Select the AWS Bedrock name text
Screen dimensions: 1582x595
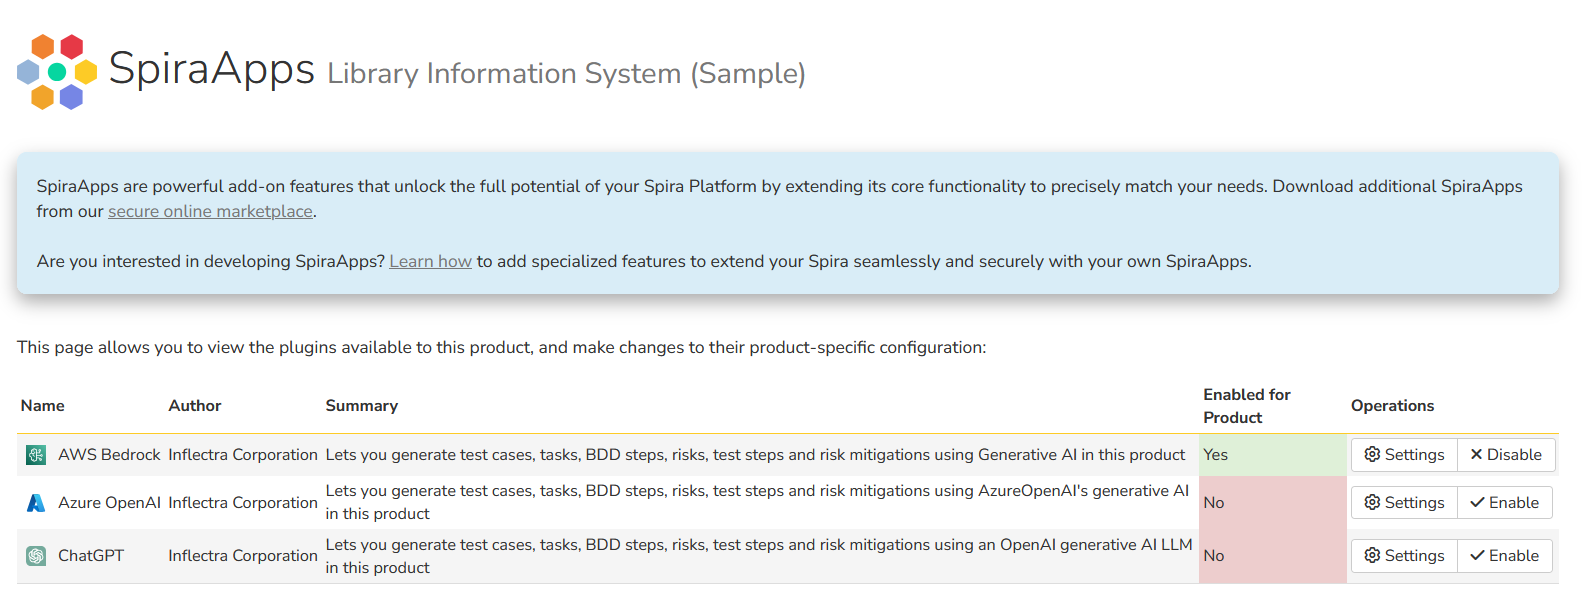(x=109, y=455)
